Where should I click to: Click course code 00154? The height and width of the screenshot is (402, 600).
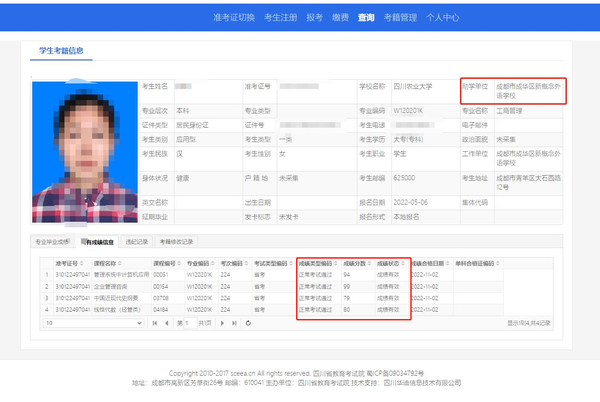click(161, 286)
